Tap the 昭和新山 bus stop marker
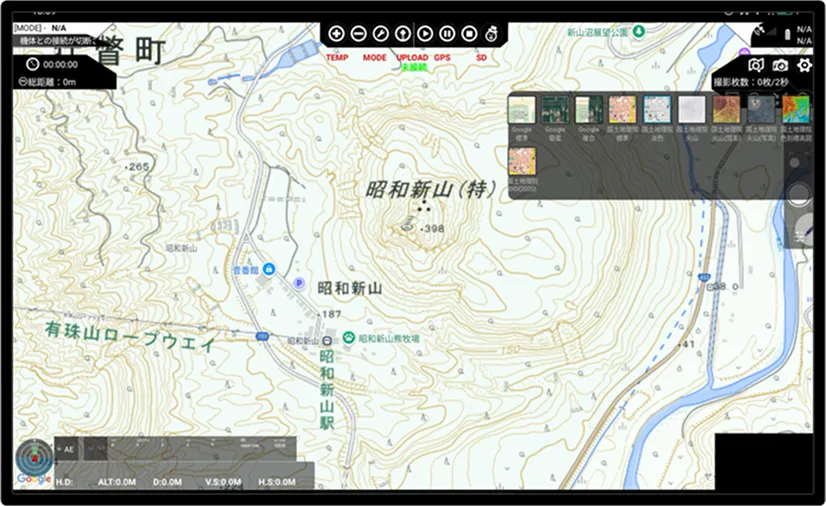 327,340
